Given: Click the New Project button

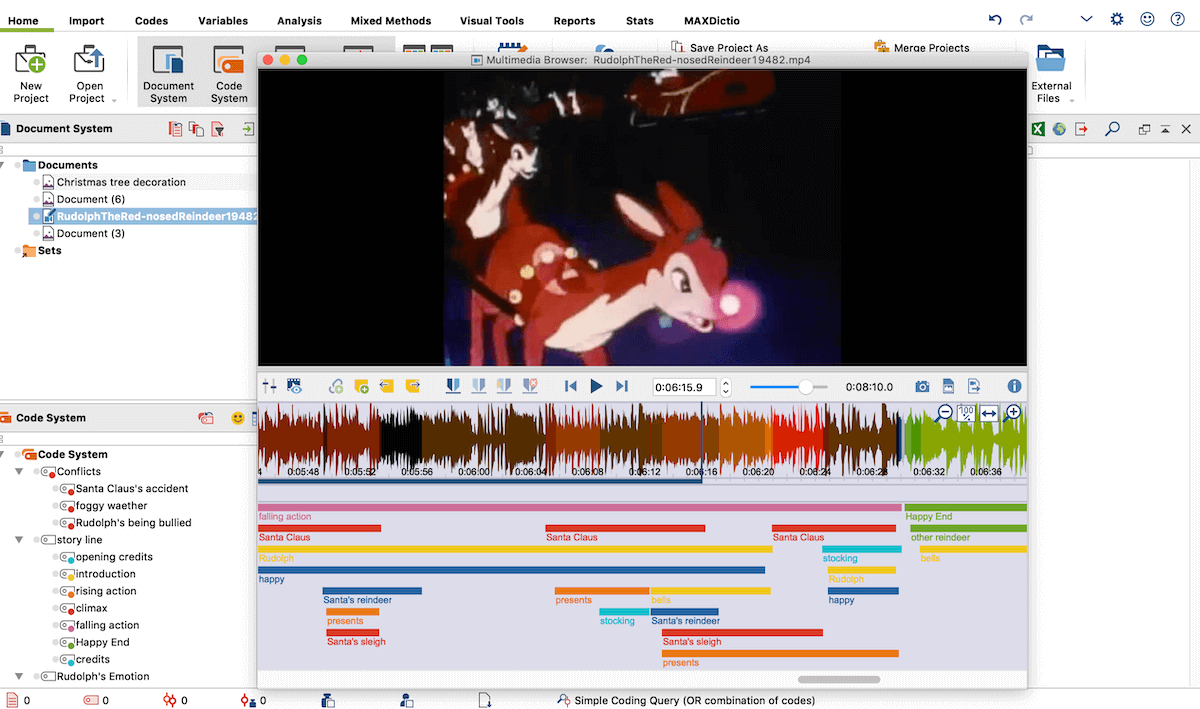Looking at the screenshot, I should (x=31, y=73).
